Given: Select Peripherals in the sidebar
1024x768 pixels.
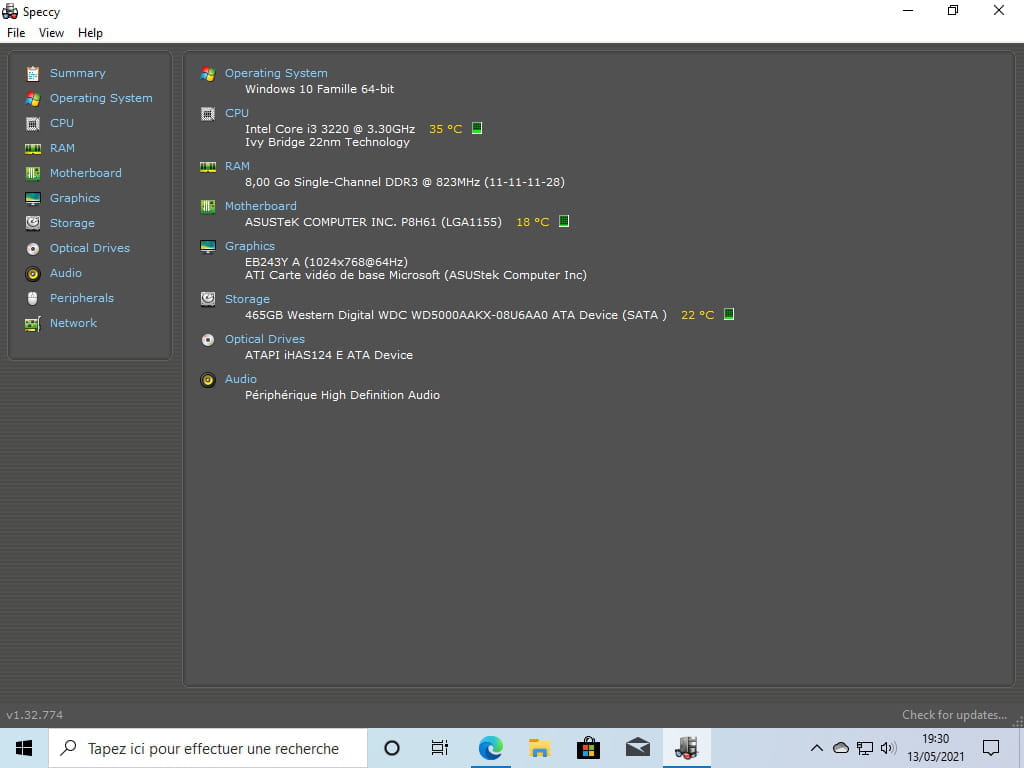Looking at the screenshot, I should 82,298.
